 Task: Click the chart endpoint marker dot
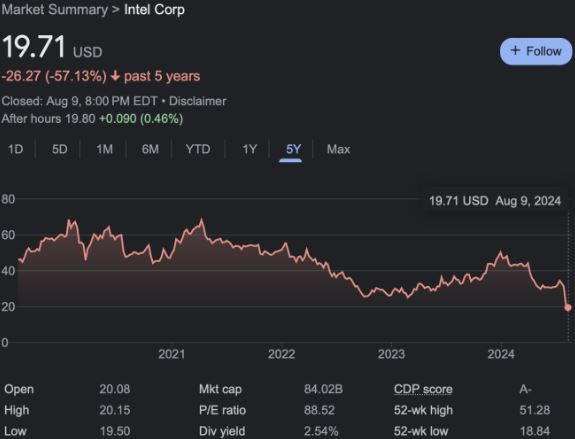568,308
